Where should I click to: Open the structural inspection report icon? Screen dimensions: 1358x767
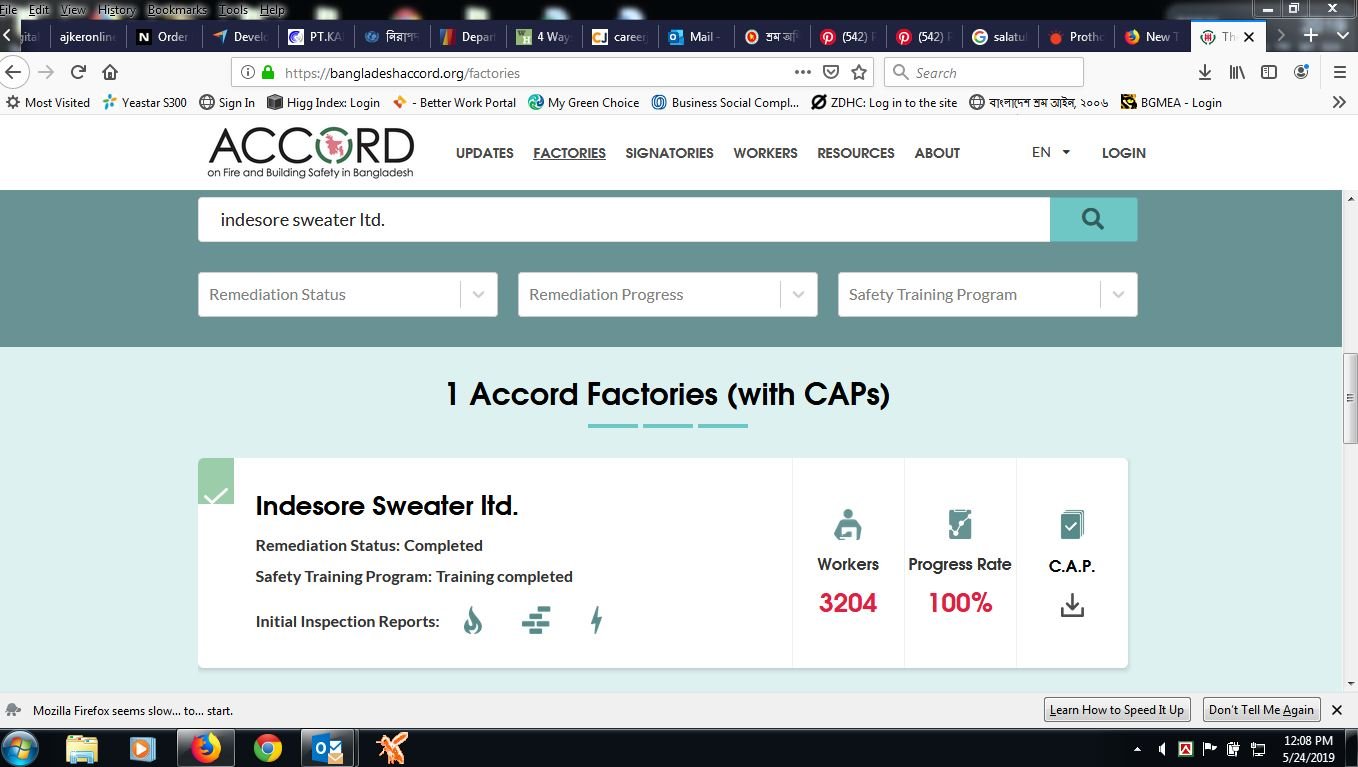pos(536,621)
